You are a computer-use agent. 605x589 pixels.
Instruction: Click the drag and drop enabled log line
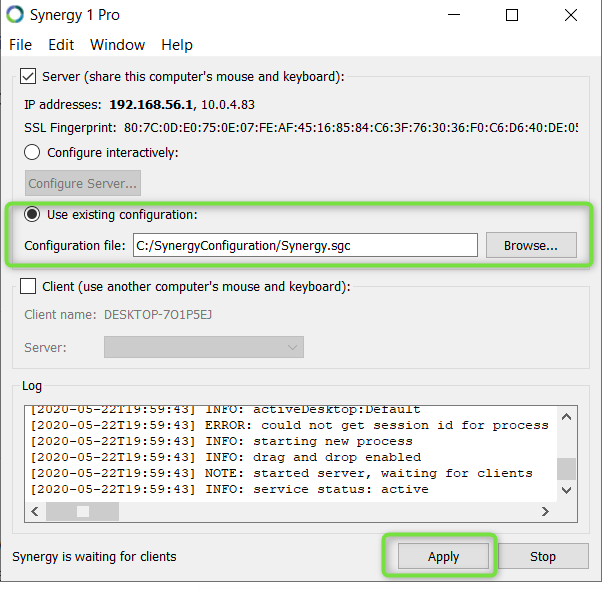(226, 457)
